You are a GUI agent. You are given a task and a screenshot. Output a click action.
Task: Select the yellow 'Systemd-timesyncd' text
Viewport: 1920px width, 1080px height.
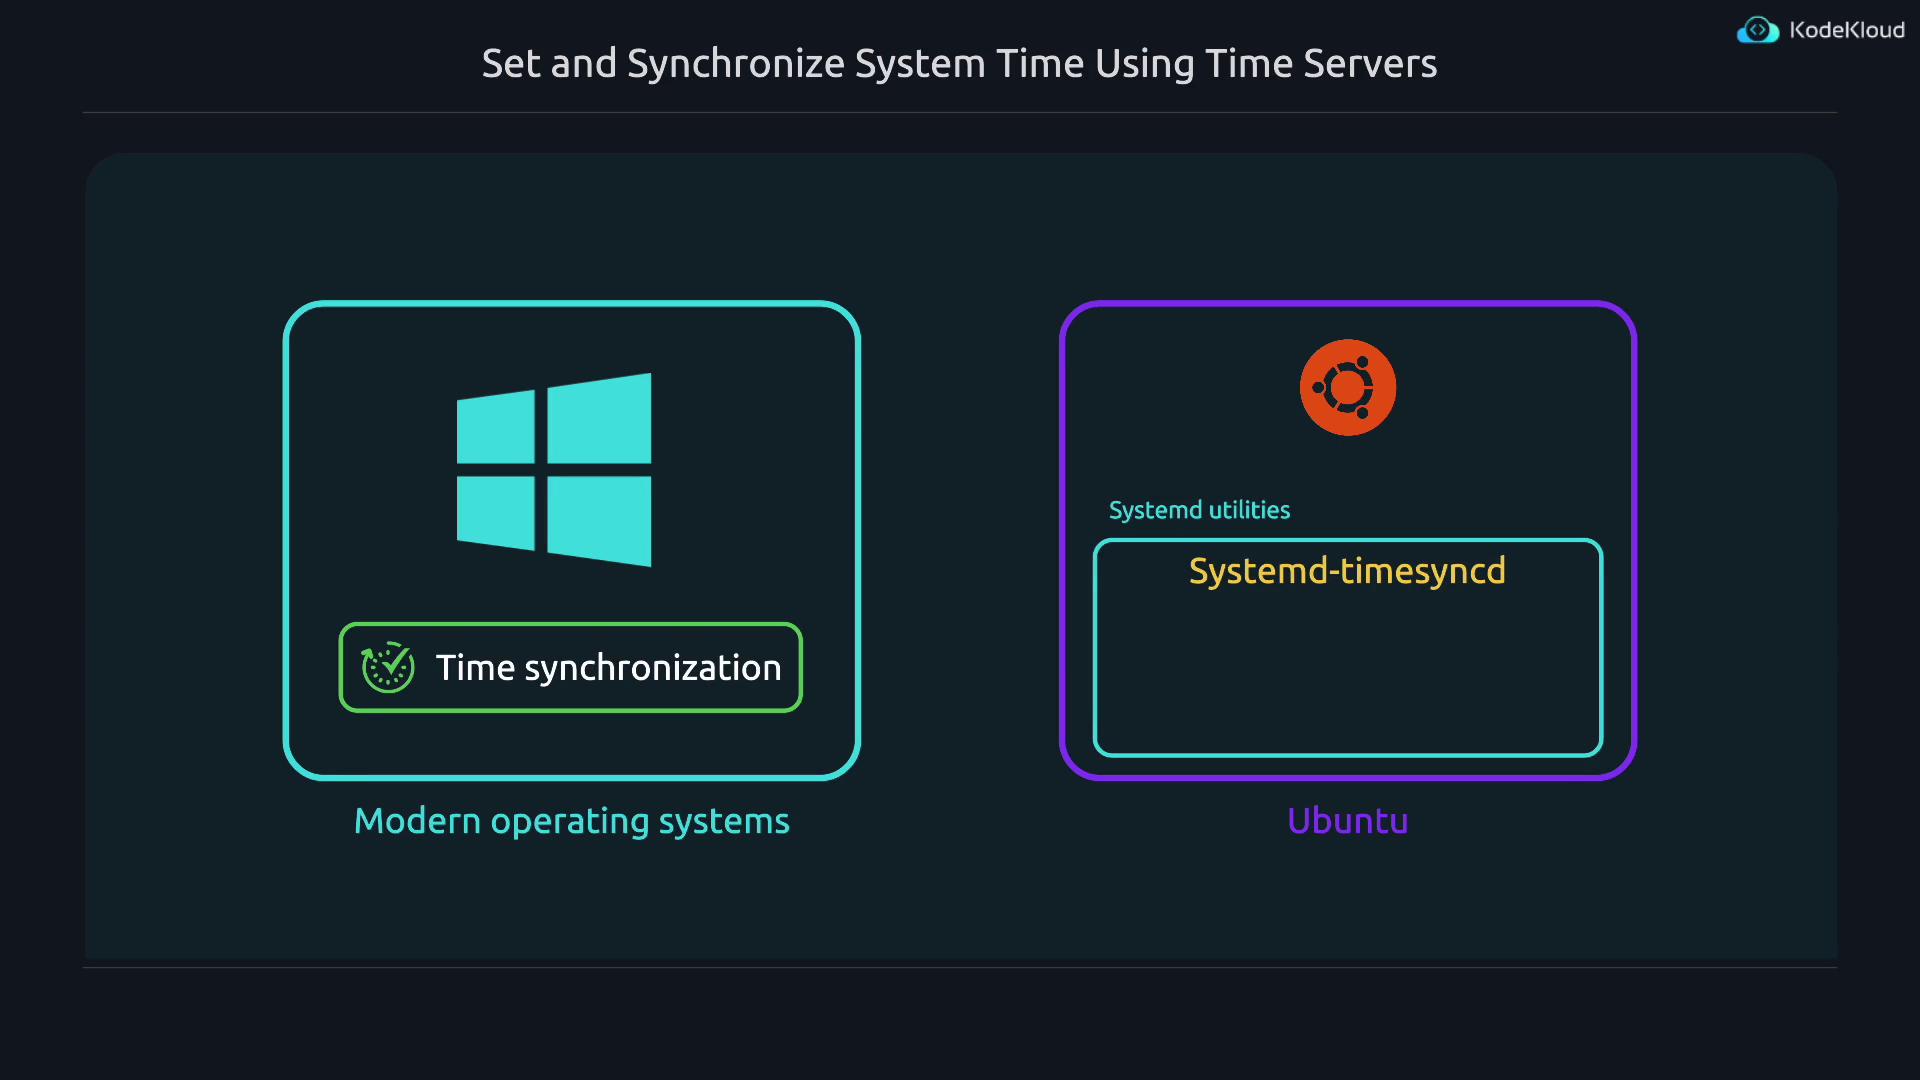(x=1346, y=571)
